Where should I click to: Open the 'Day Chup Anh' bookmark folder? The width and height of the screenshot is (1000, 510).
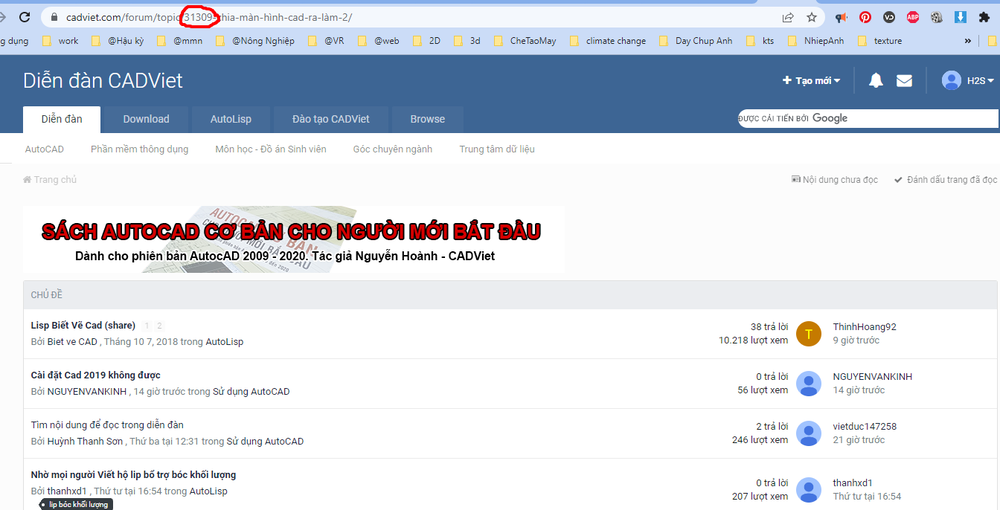click(x=696, y=41)
